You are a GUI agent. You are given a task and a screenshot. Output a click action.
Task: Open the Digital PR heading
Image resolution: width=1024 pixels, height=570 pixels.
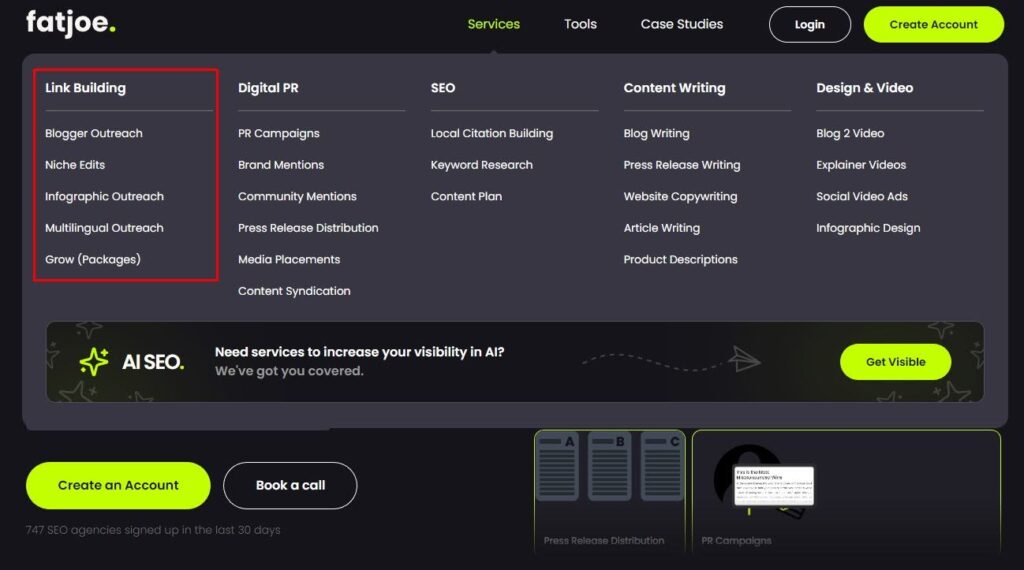coord(268,87)
